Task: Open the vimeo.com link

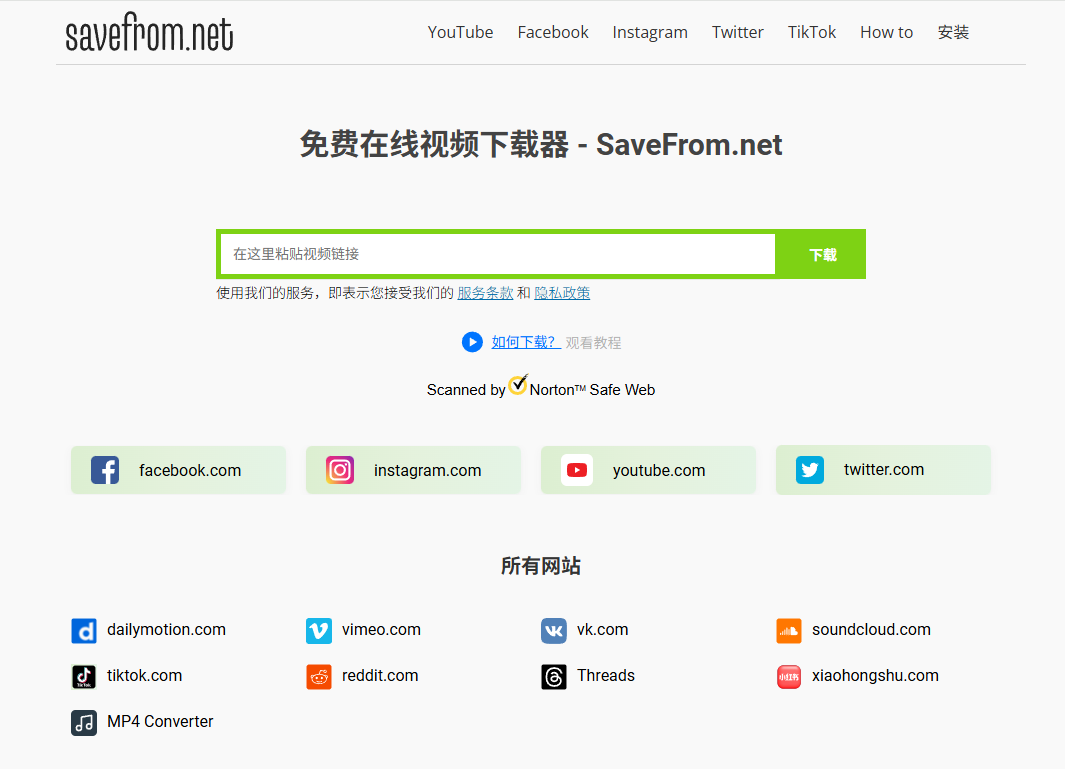Action: (x=381, y=630)
